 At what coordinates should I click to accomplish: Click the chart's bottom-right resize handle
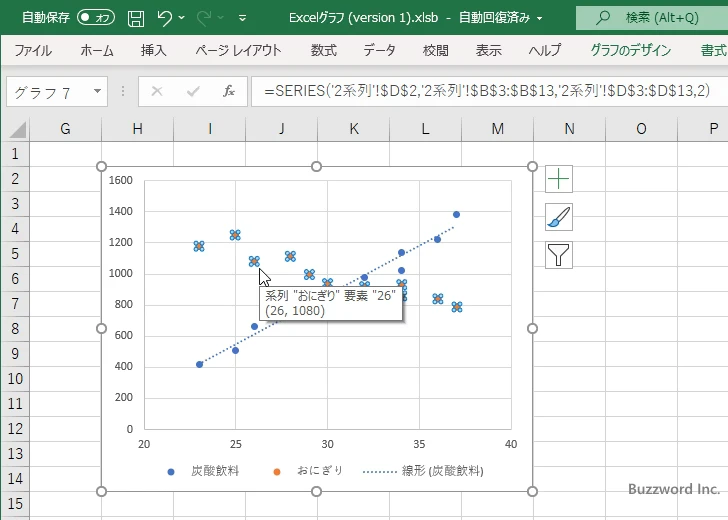click(532, 491)
